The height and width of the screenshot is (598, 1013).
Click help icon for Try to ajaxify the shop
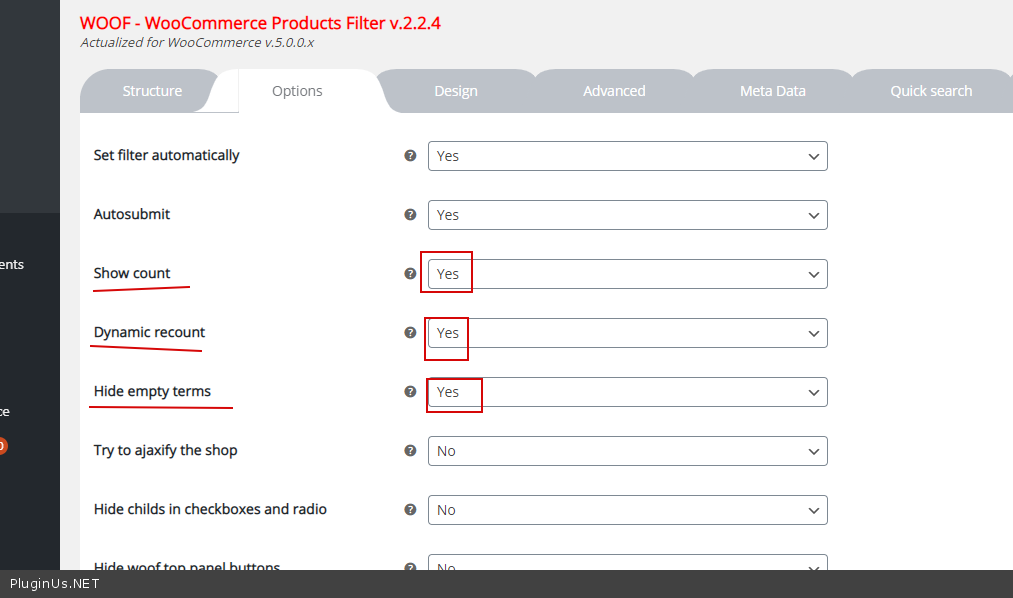[x=410, y=451]
